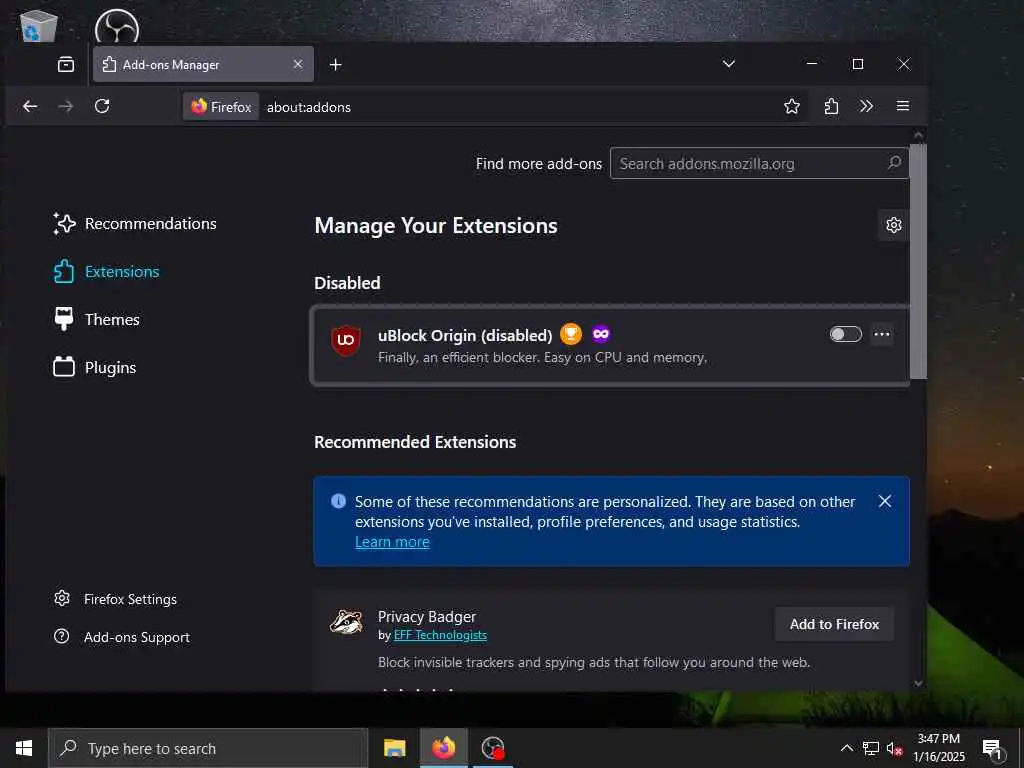Image resolution: width=1024 pixels, height=768 pixels.
Task: Open a new tab with the plus icon
Action: click(x=335, y=65)
